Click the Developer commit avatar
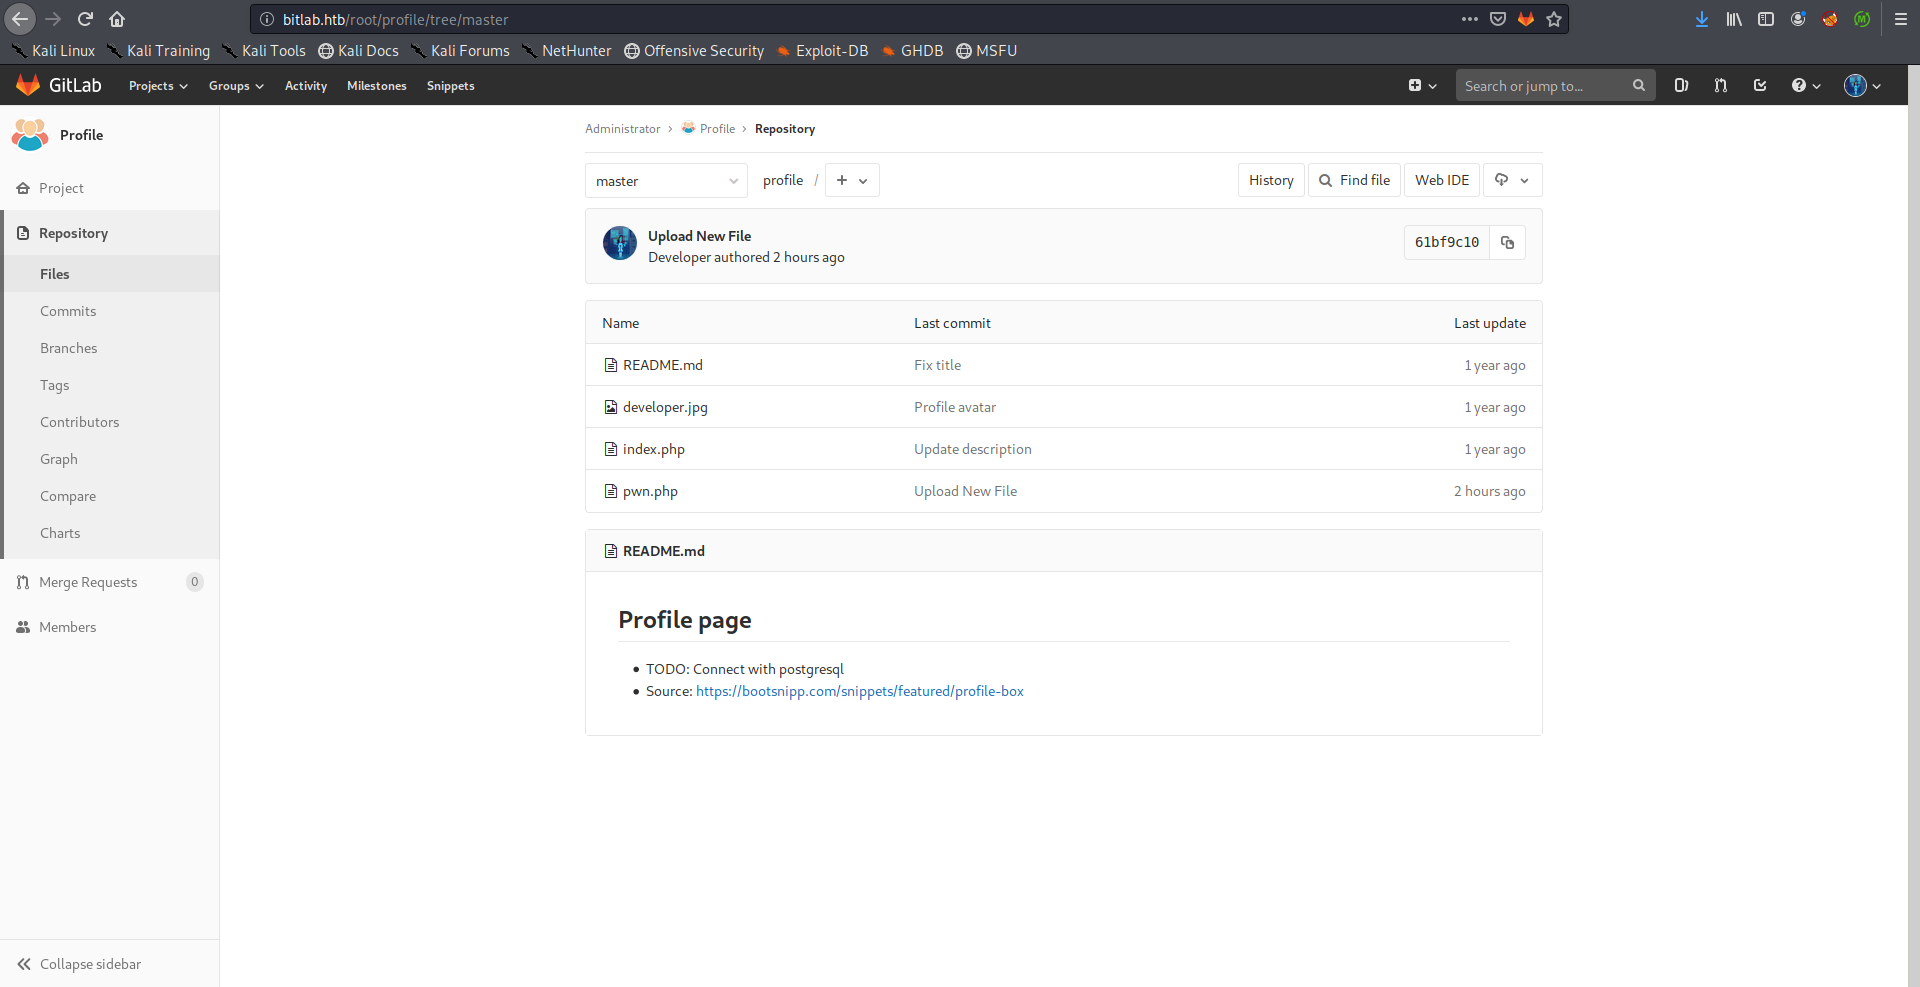 click(620, 243)
